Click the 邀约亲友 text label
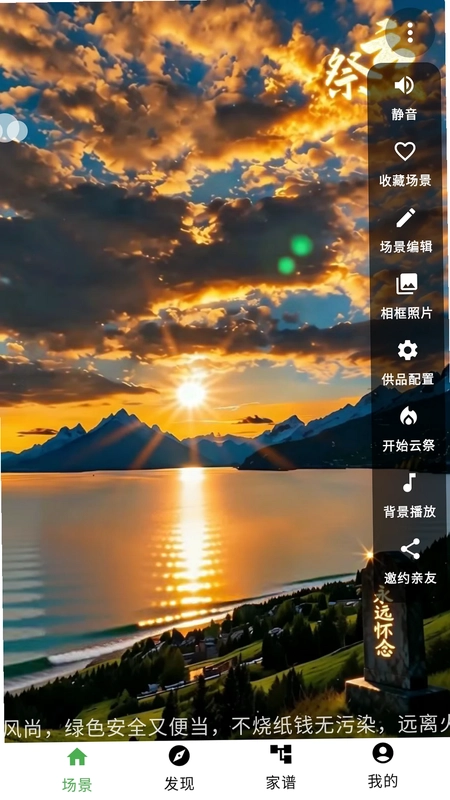Screen dimensions: 450x800 410,578
